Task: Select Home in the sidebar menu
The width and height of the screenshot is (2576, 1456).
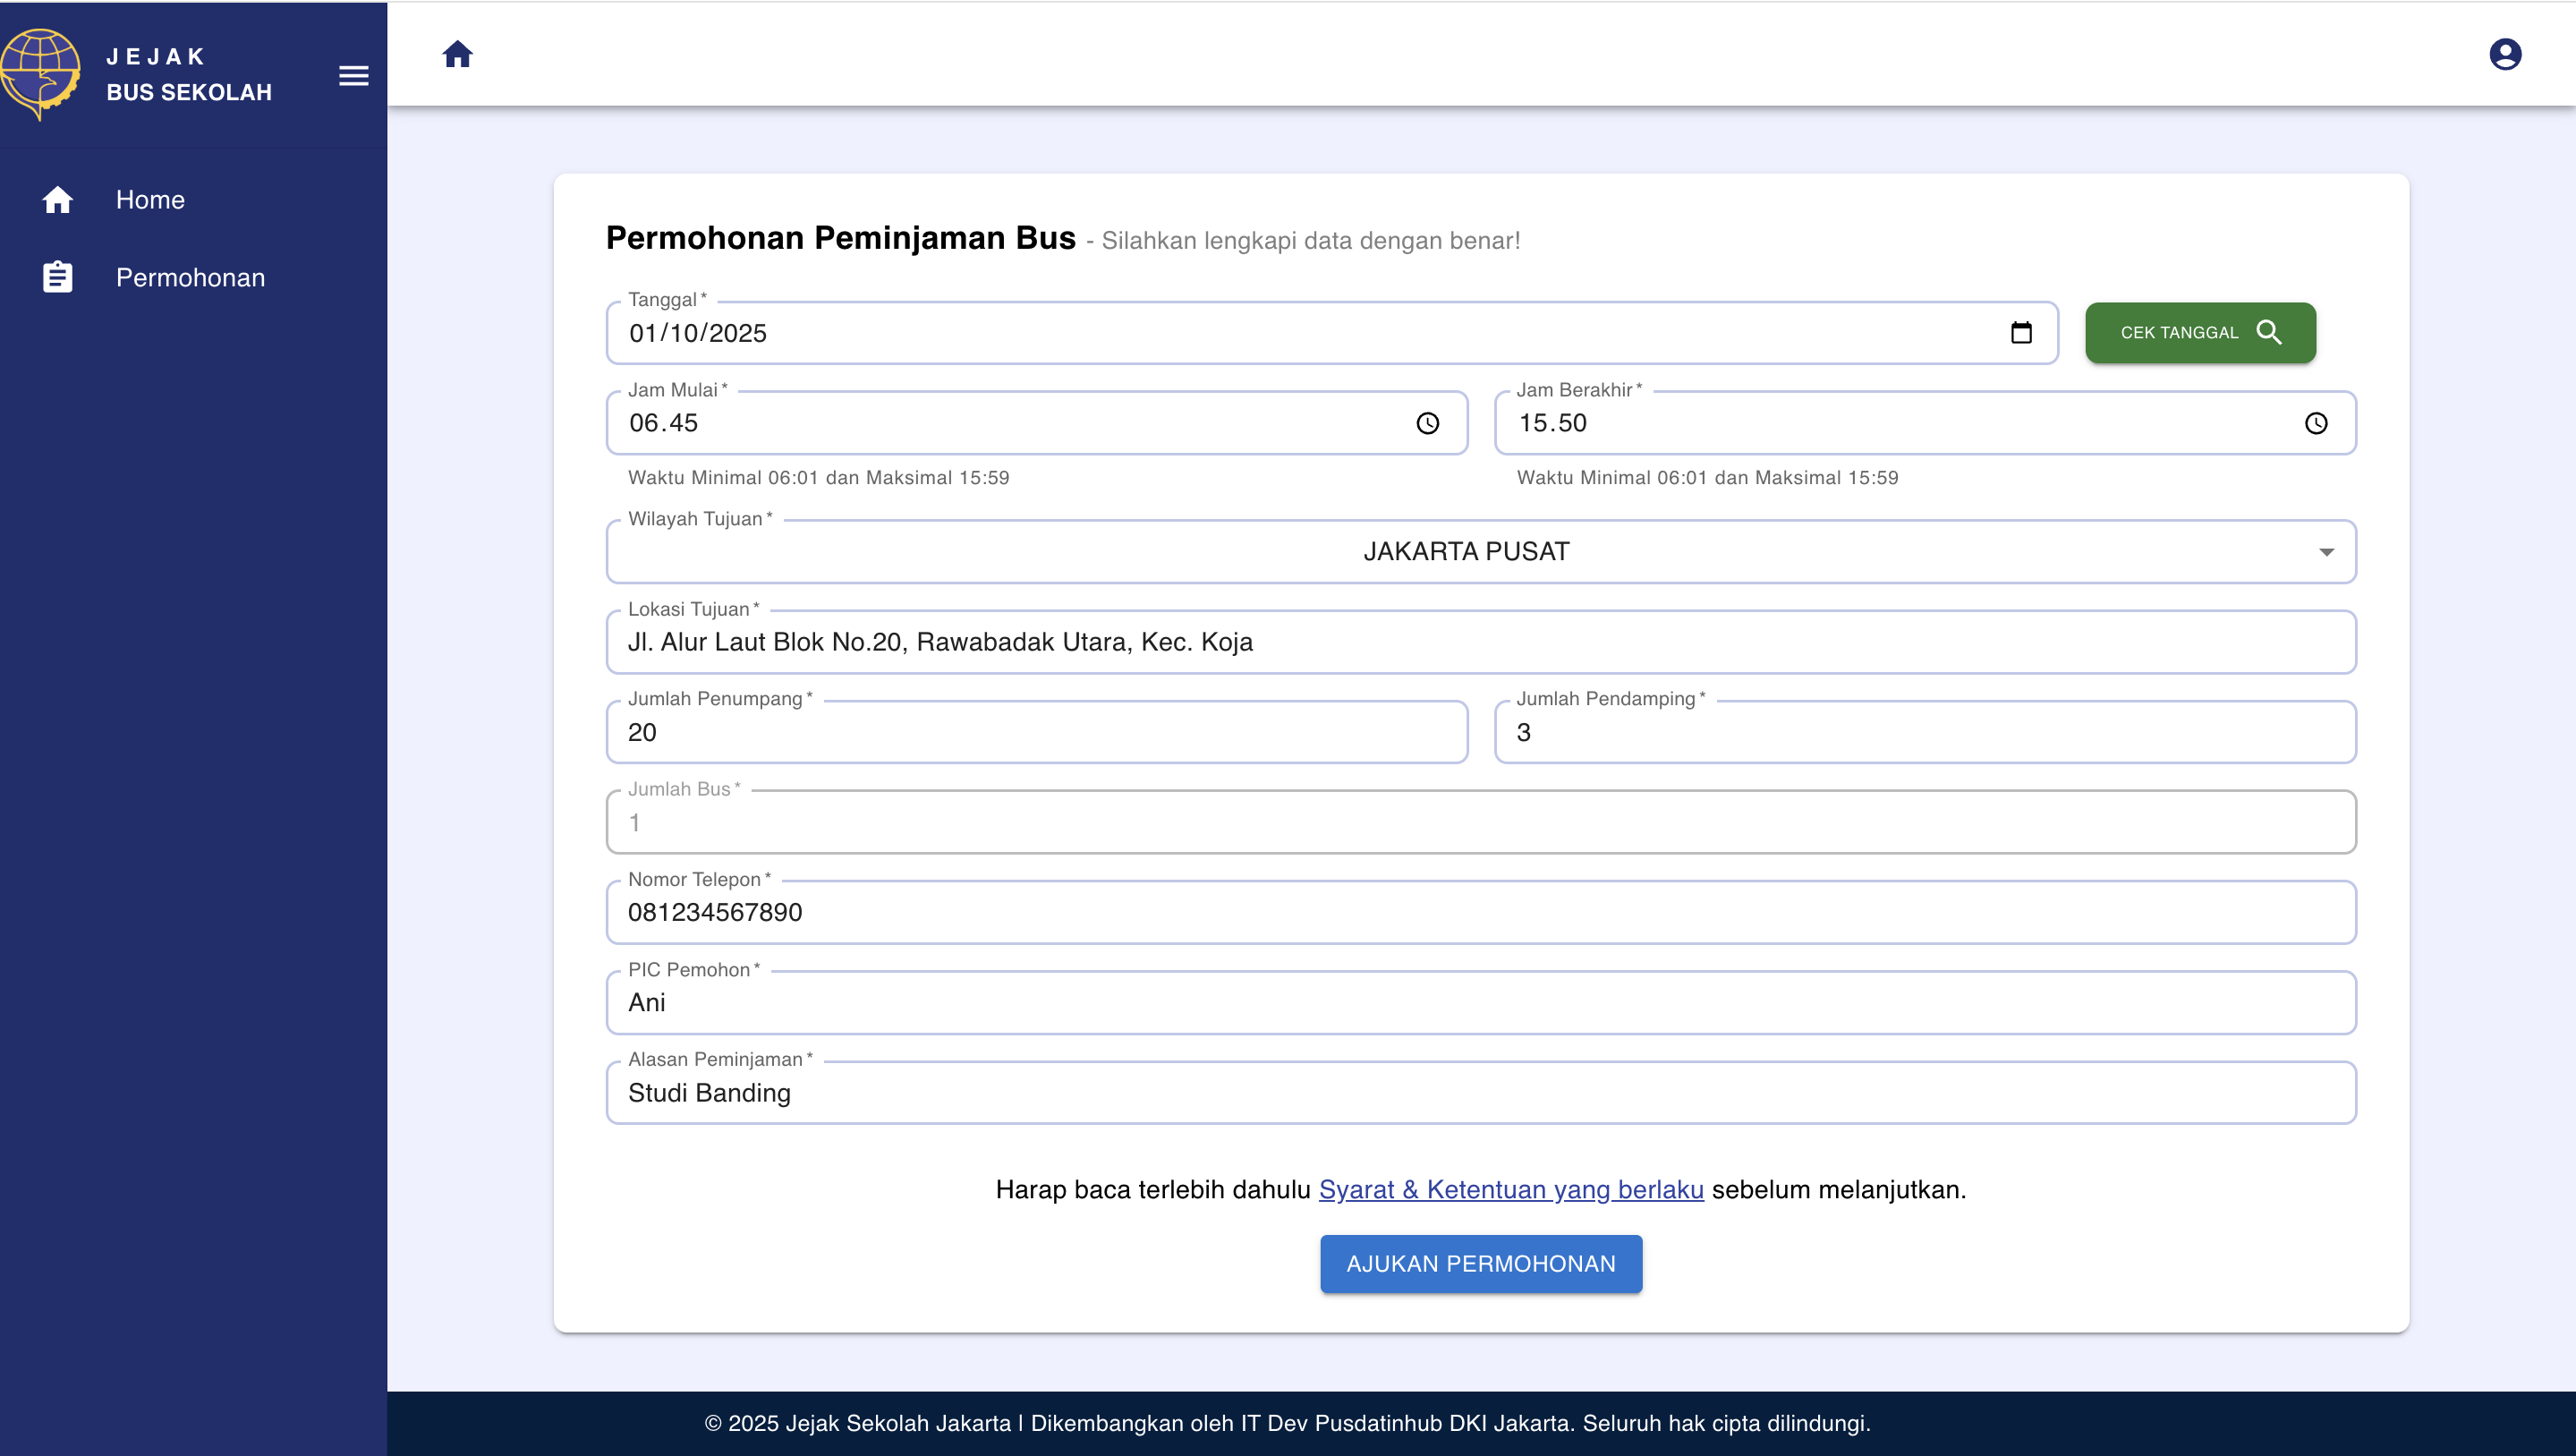Action: tap(150, 200)
